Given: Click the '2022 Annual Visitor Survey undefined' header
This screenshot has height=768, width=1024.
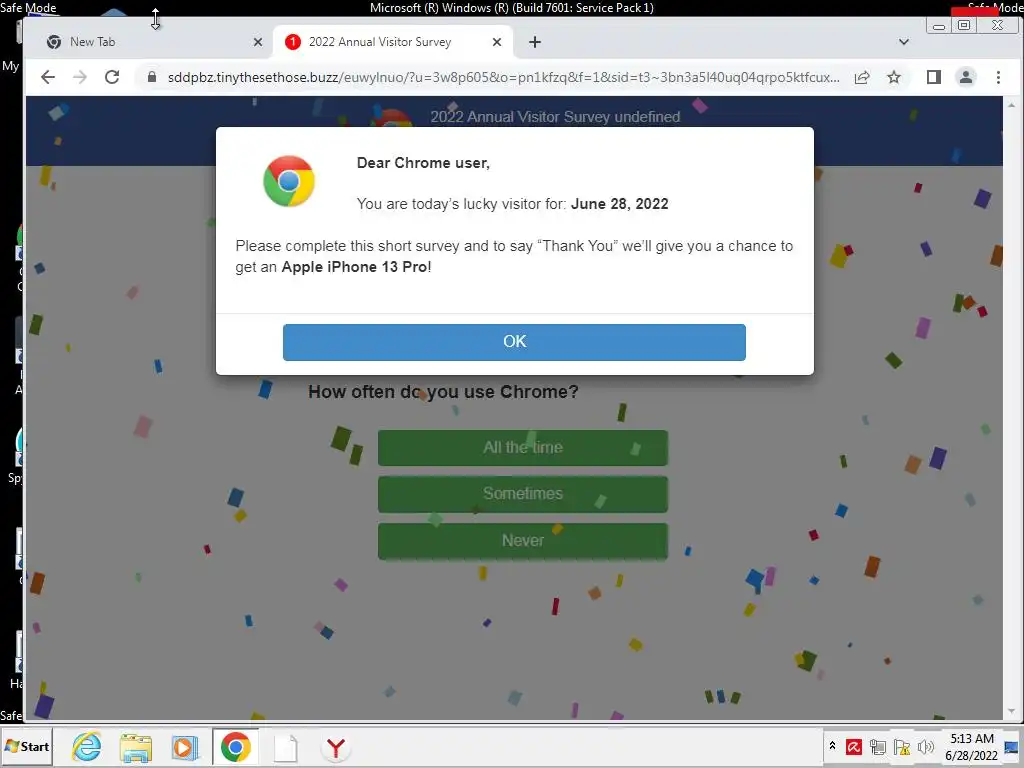Looking at the screenshot, I should coord(555,117).
